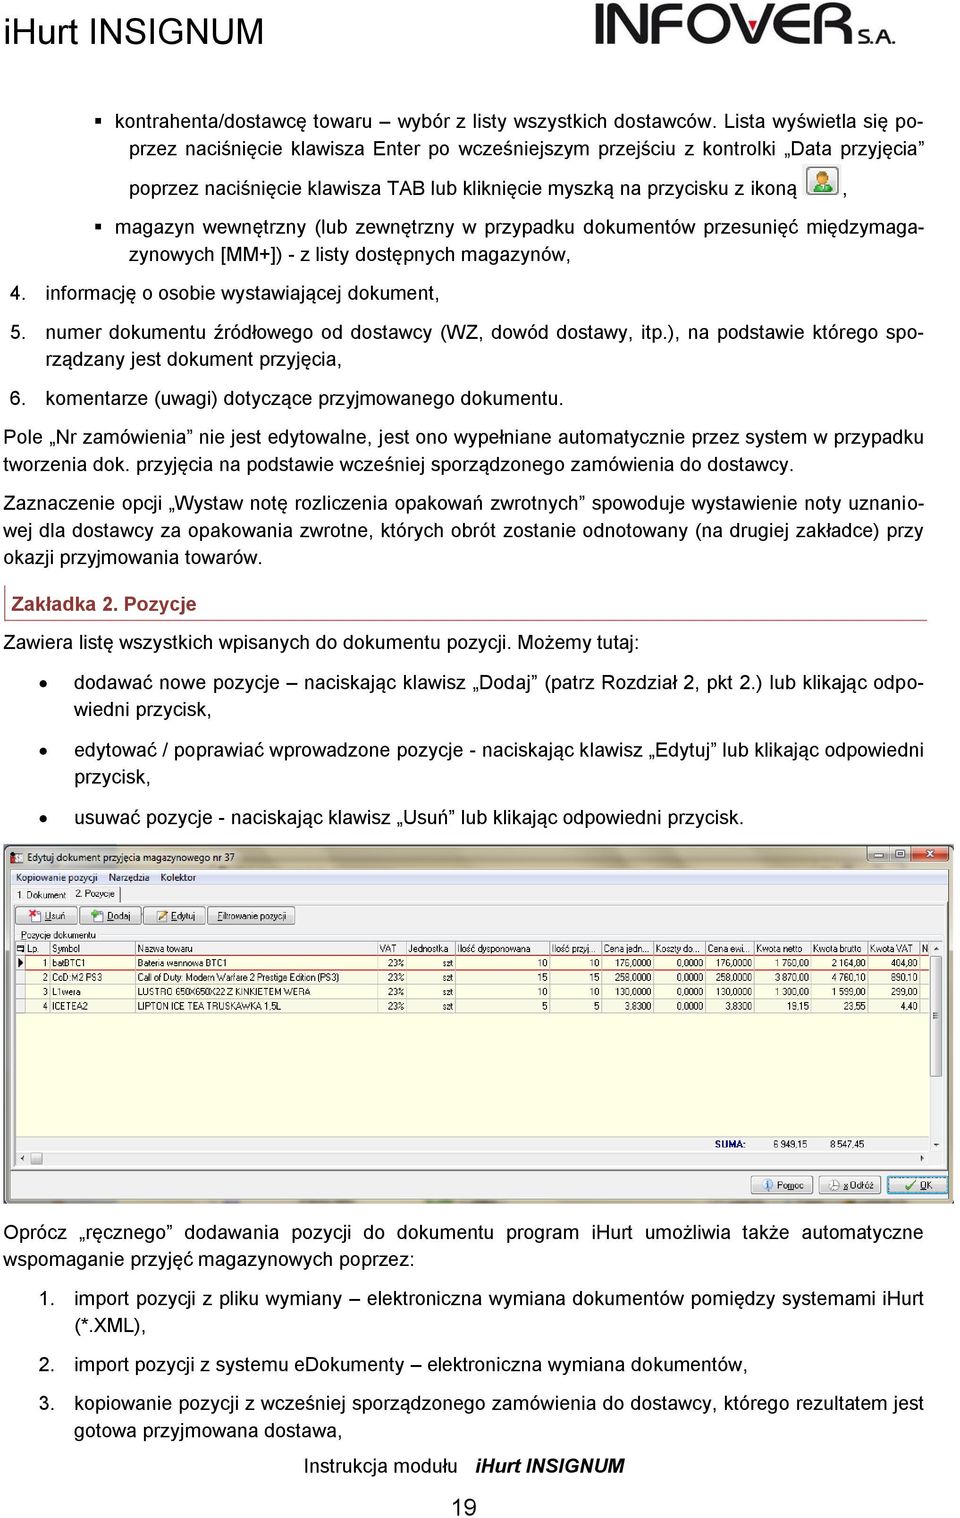Viewport: 960px width, 1518px height.
Task: Open the Kopiowanie pozycji menu
Action: pos(57,877)
